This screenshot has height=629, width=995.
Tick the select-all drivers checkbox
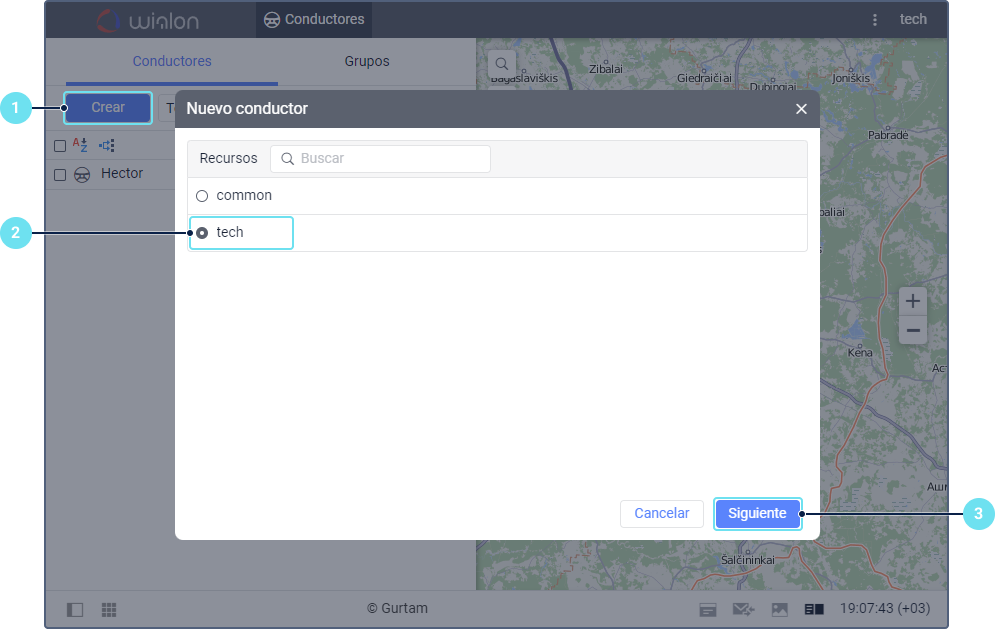point(60,146)
